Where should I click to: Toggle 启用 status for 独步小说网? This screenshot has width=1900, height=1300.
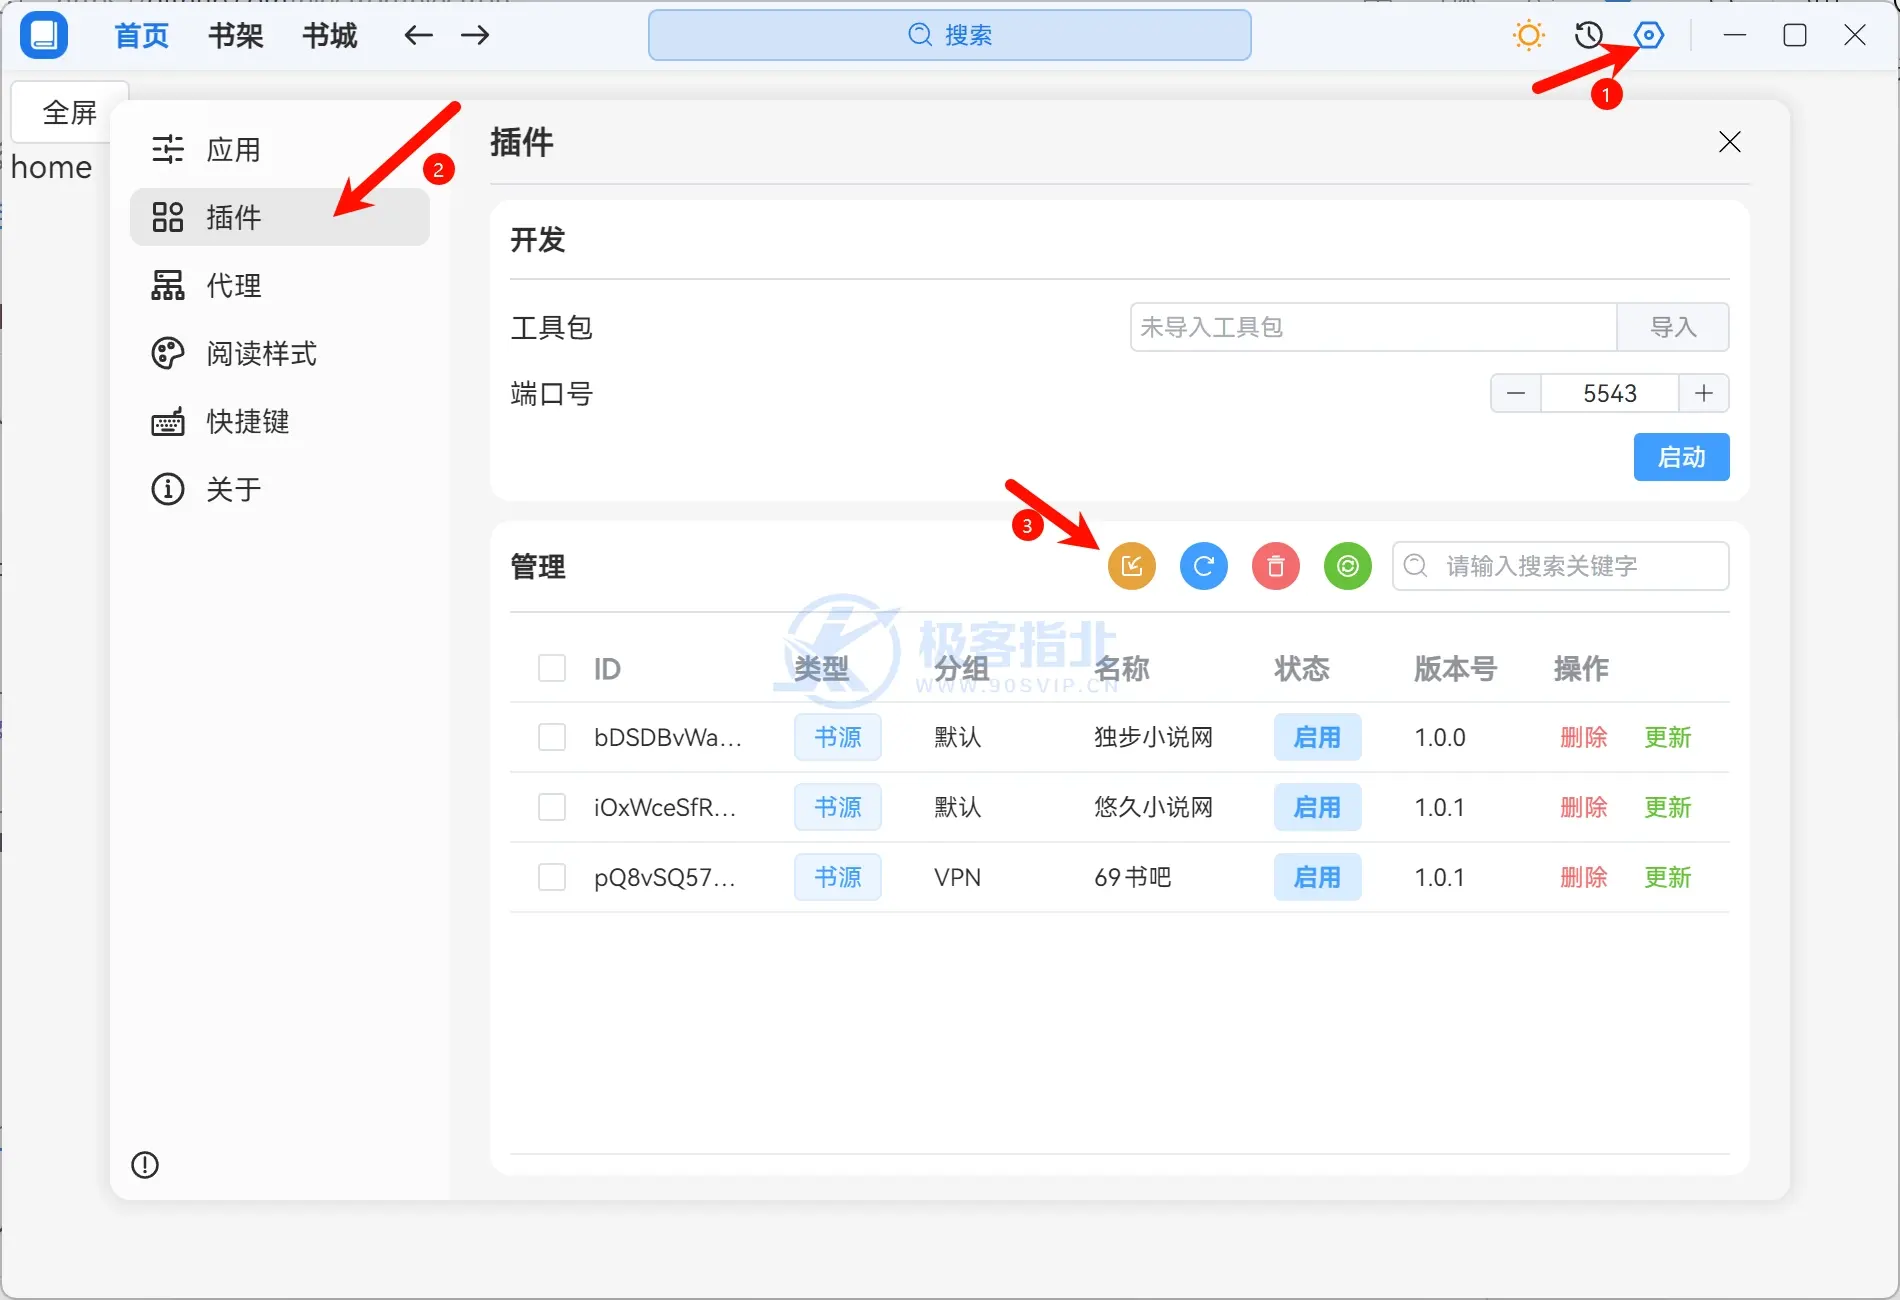point(1317,737)
